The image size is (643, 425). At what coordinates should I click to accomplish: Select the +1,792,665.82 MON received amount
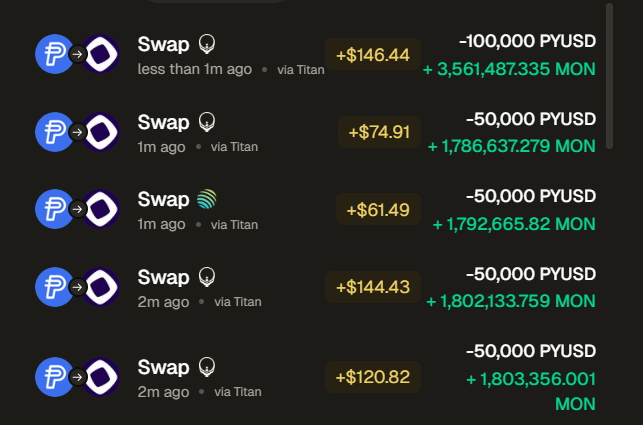pyautogui.click(x=514, y=222)
